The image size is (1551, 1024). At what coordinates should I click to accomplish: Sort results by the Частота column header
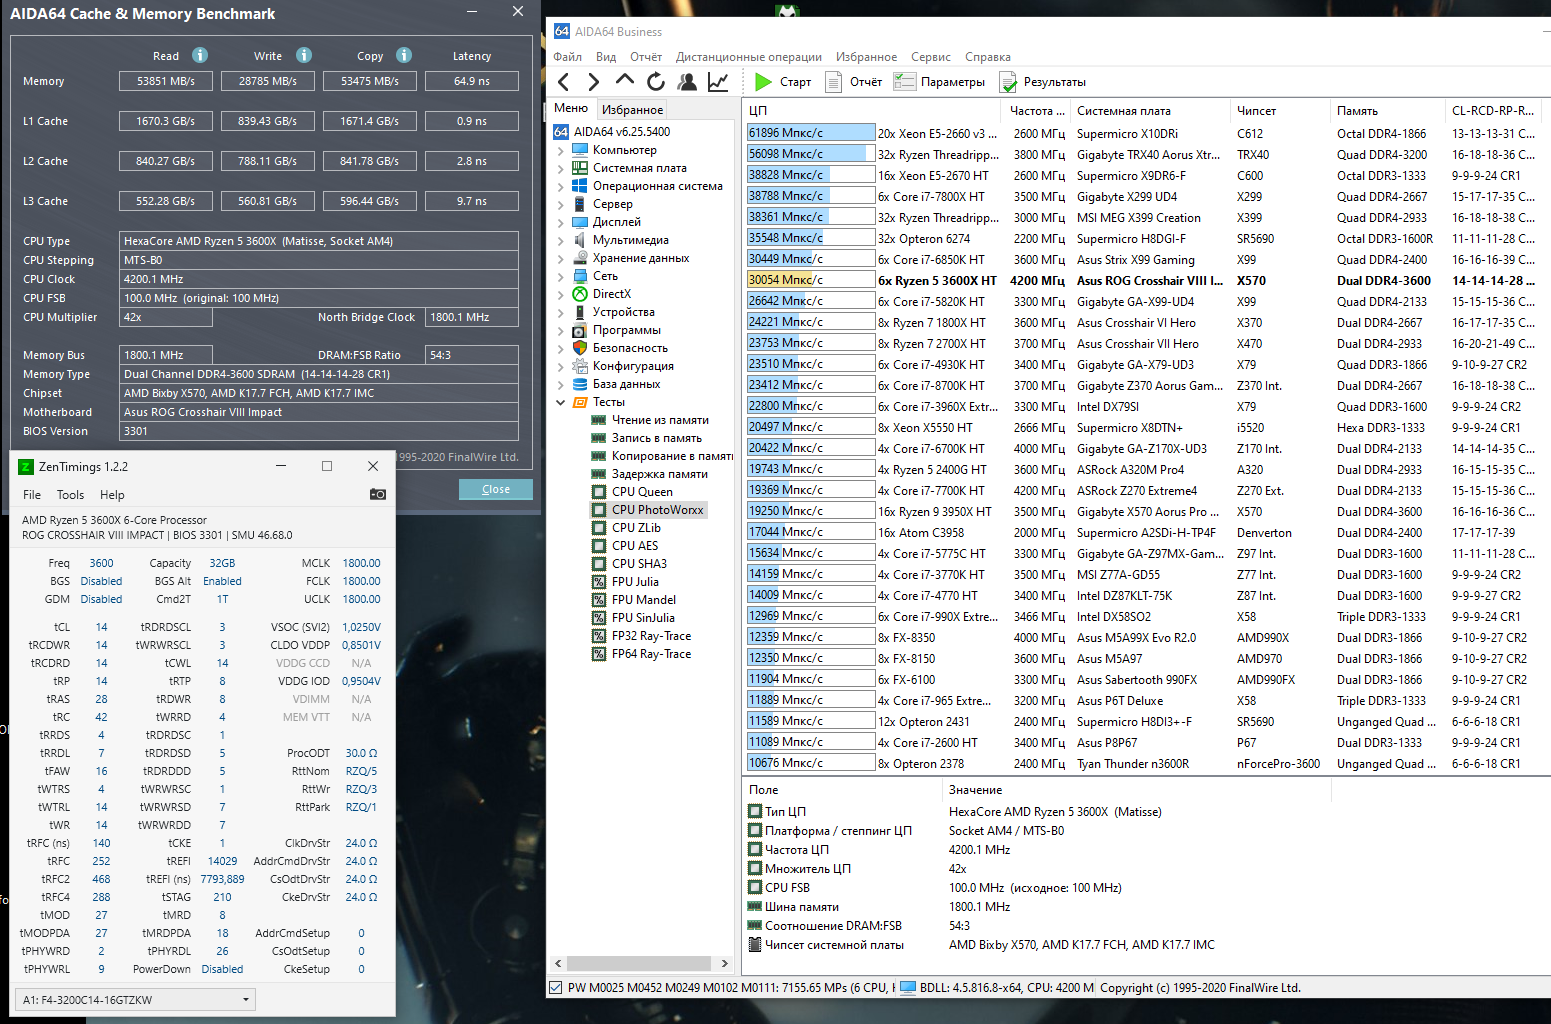click(1035, 111)
